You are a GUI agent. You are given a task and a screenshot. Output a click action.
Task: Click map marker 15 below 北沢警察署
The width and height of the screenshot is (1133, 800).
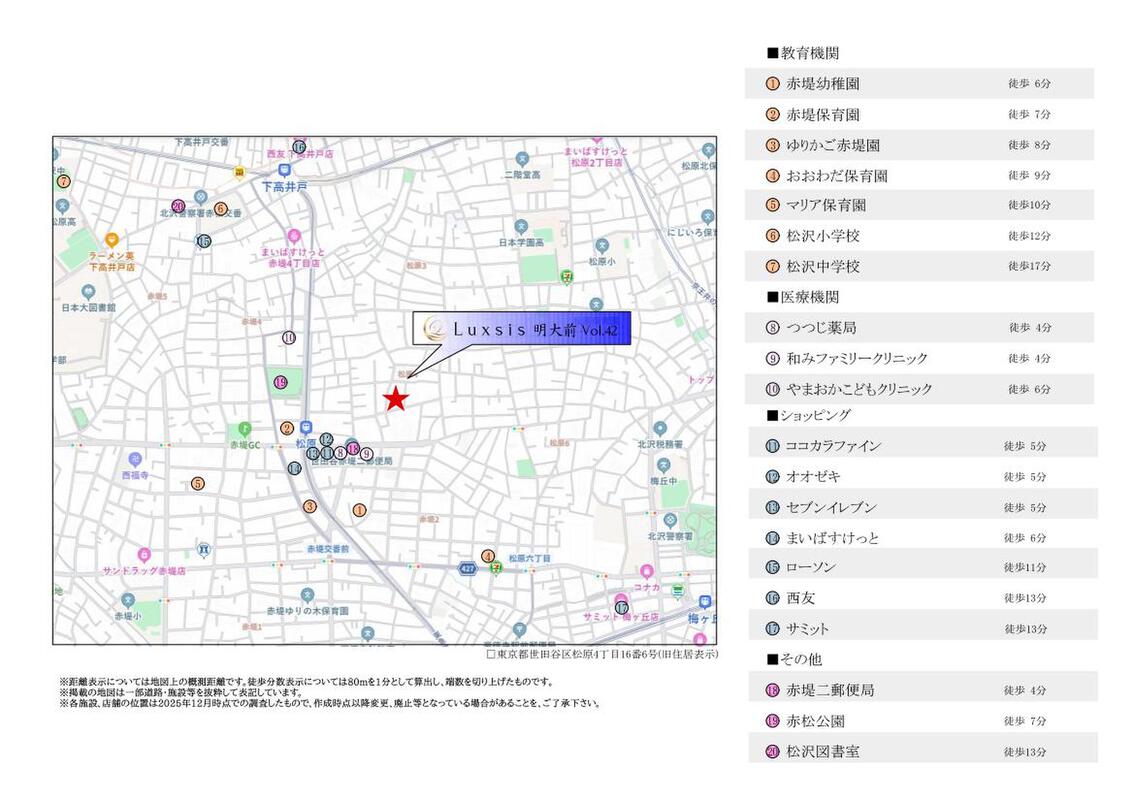point(204,241)
